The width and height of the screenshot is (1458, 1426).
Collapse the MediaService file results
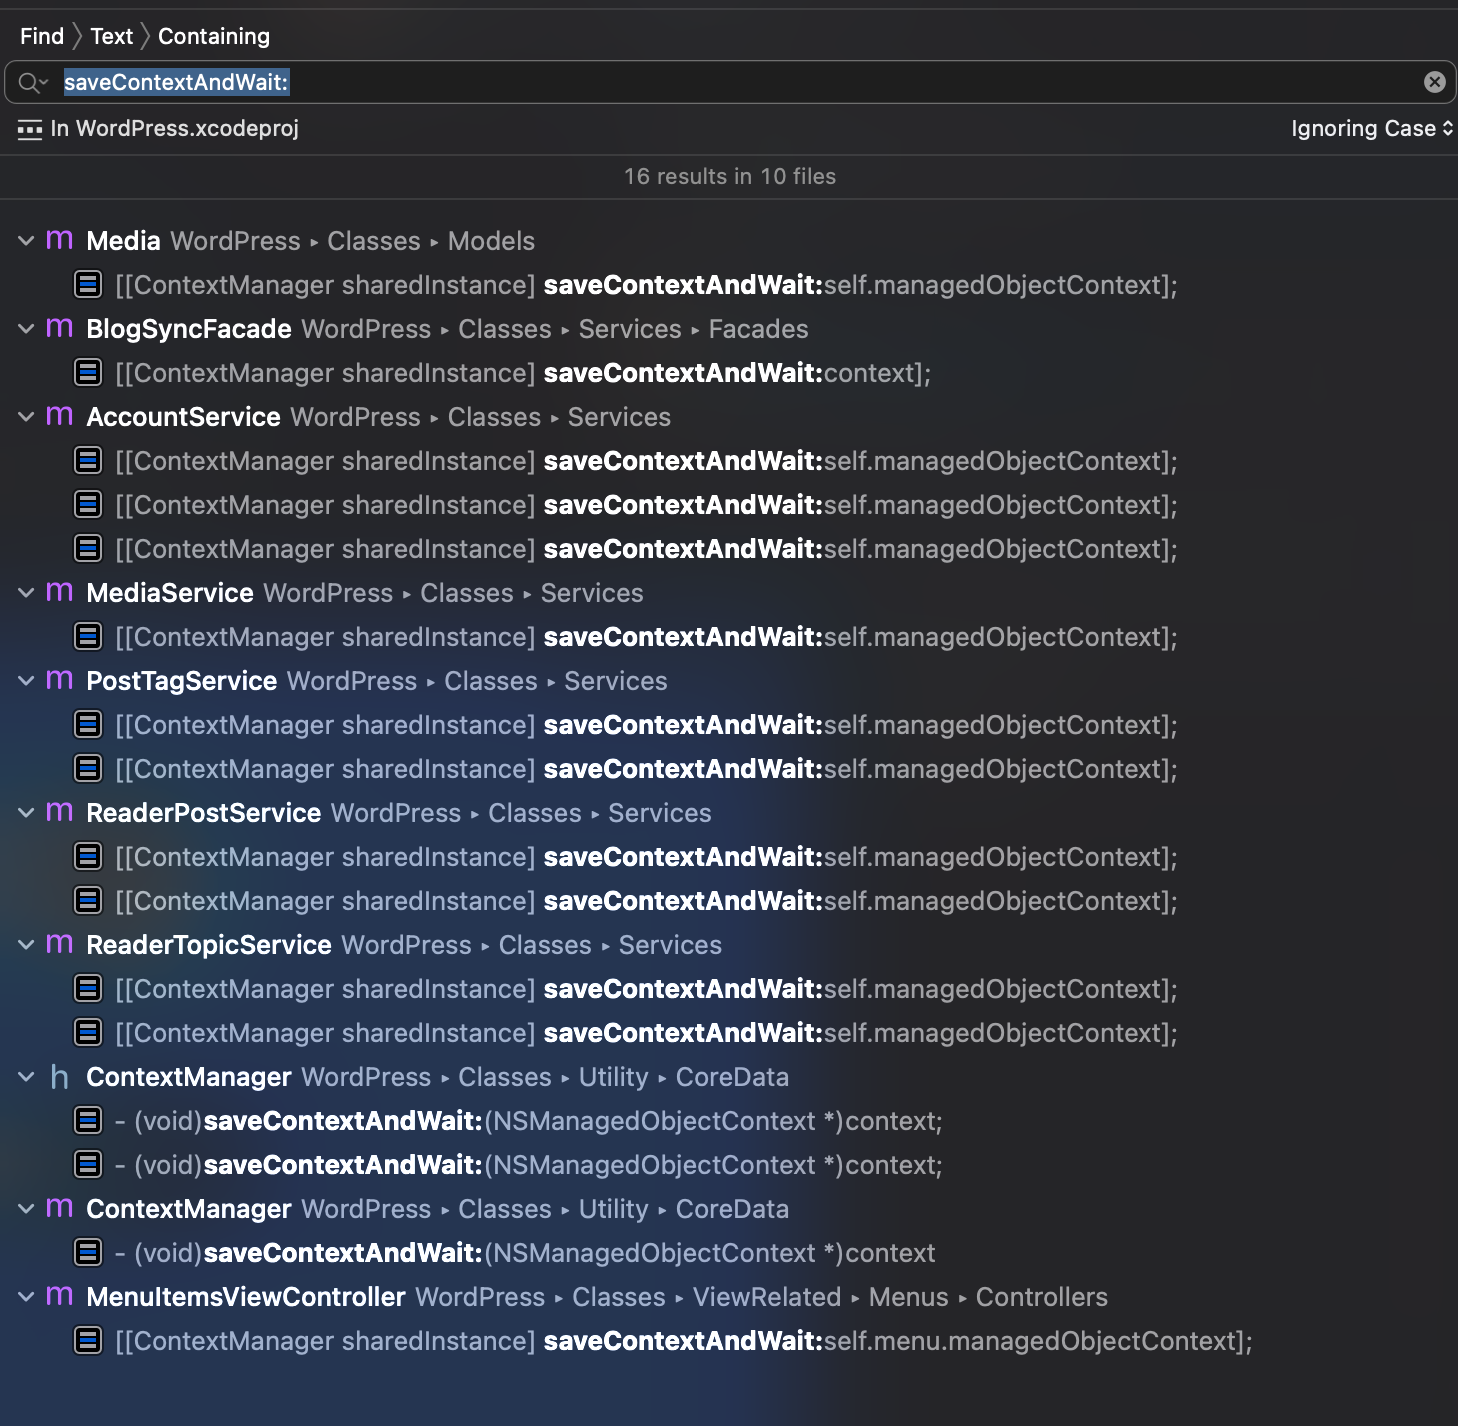(x=26, y=593)
